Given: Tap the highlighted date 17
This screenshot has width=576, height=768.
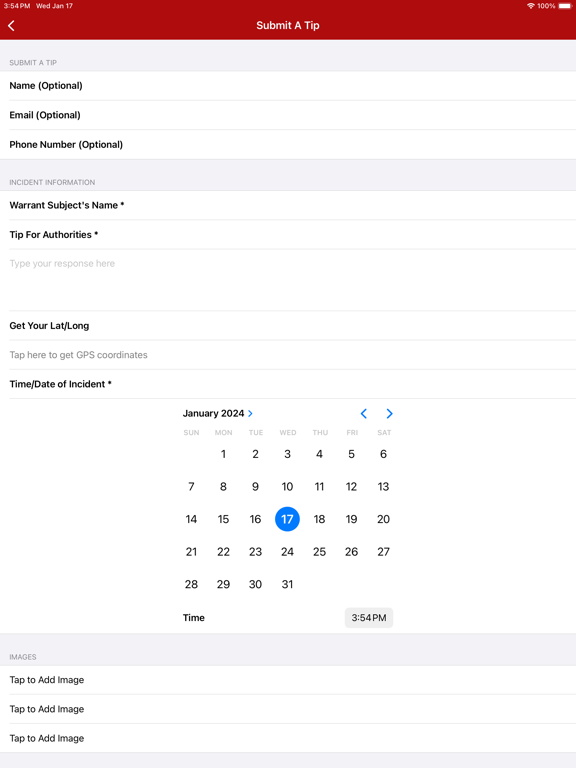Looking at the screenshot, I should point(288,519).
